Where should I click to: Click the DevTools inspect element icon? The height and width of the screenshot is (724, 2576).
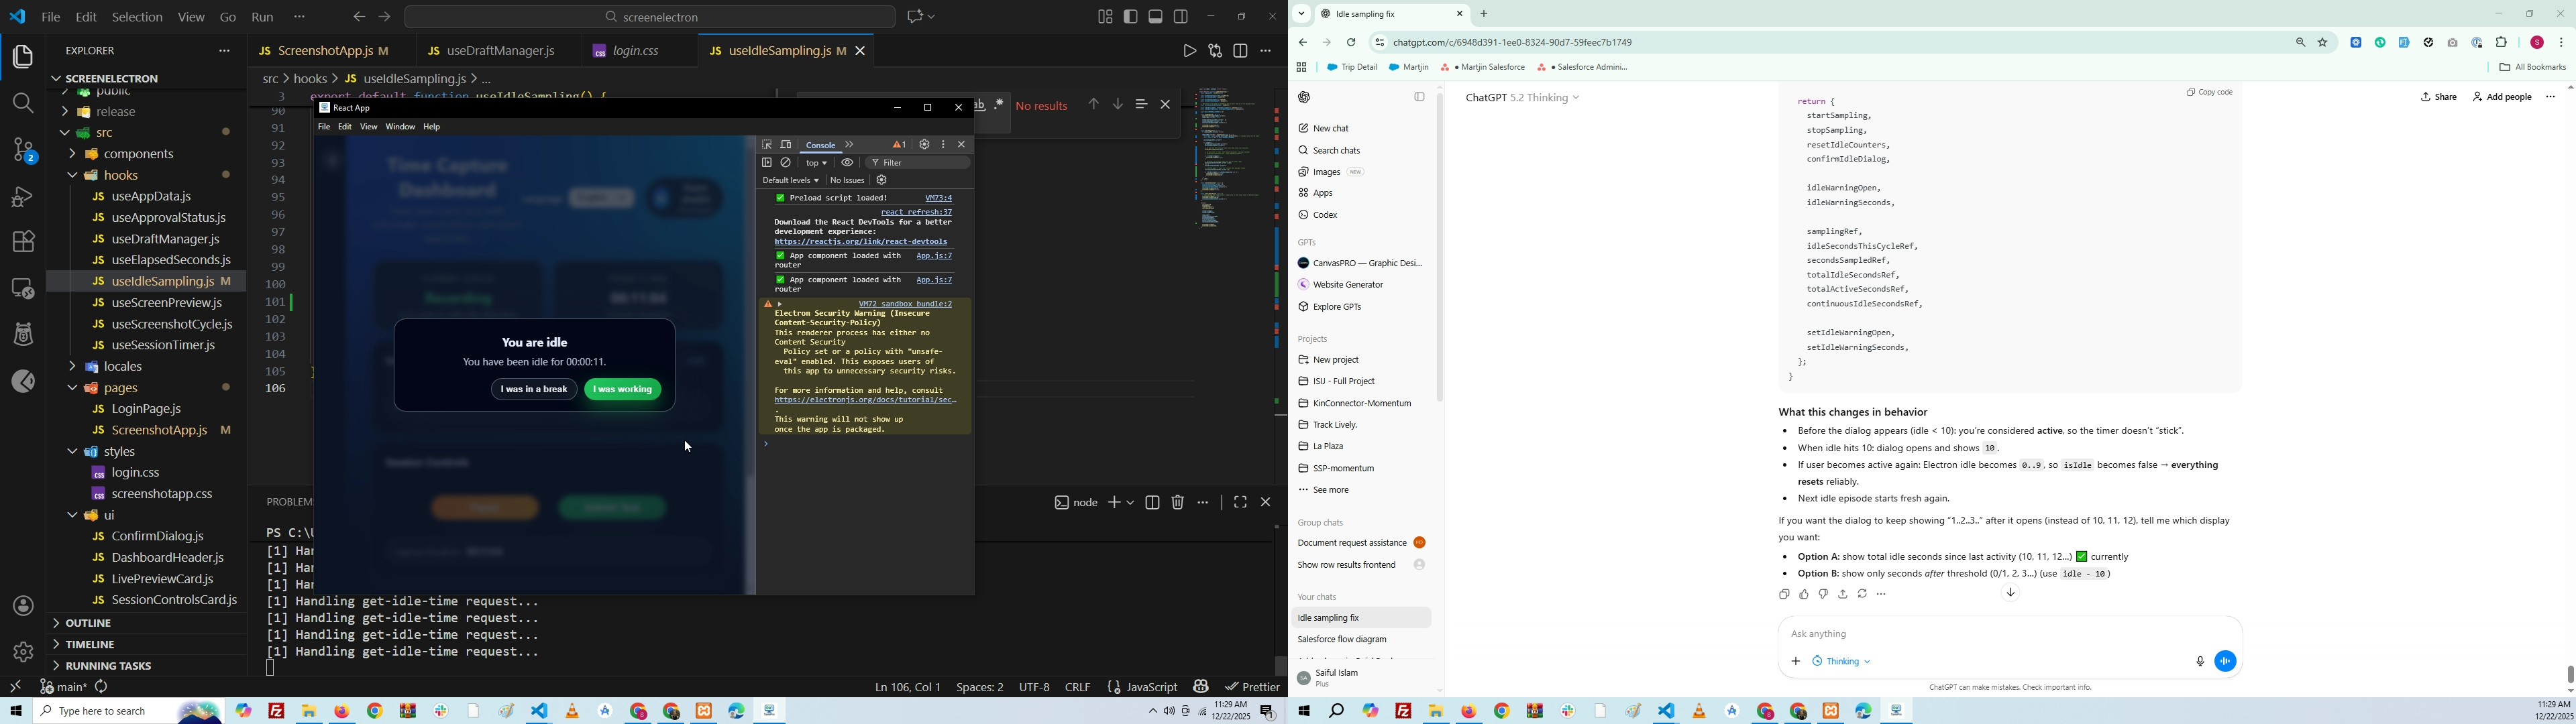point(767,145)
